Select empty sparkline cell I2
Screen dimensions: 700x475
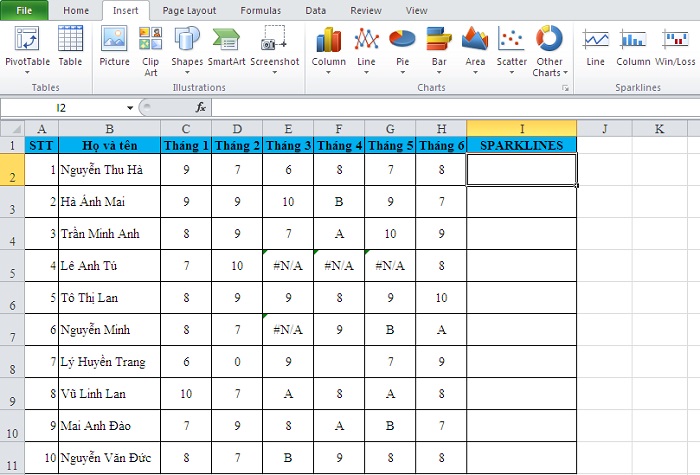[x=521, y=170]
